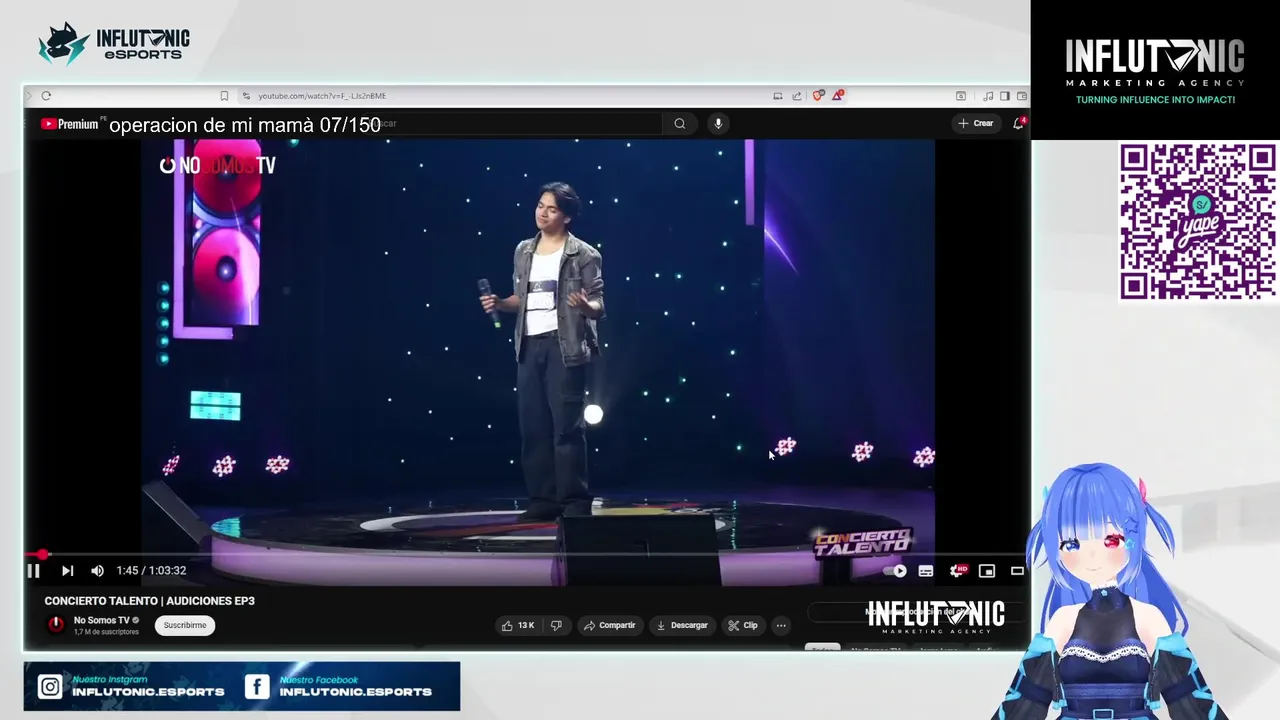
Task: Switch to miniplayer mode
Action: pyautogui.click(x=987, y=571)
